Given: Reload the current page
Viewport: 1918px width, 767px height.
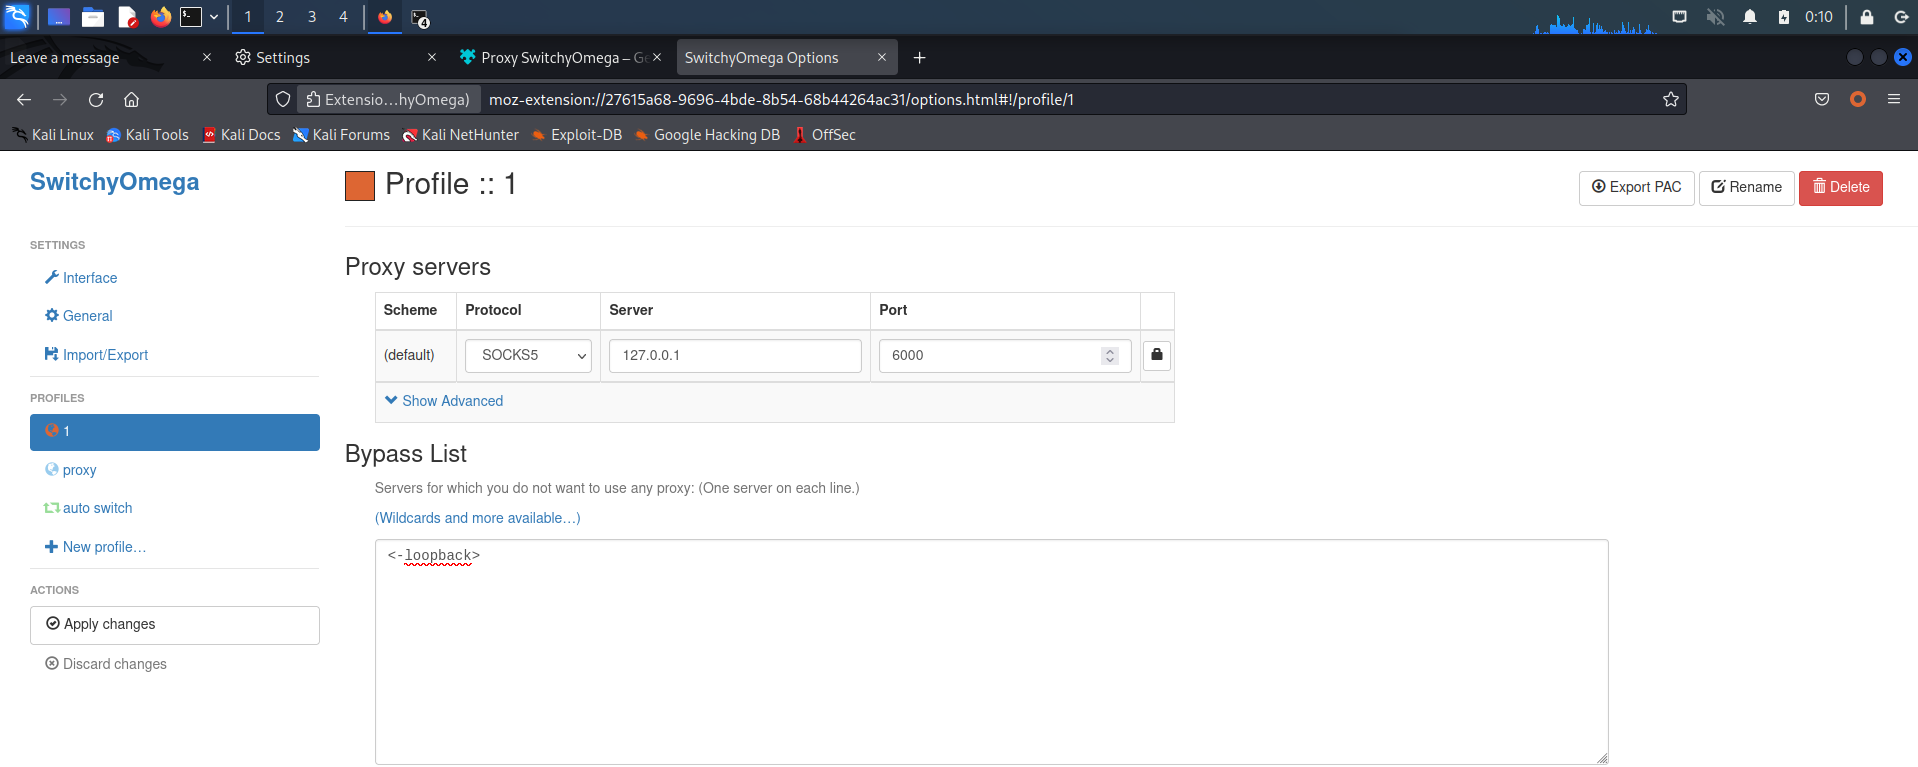Looking at the screenshot, I should coord(96,100).
